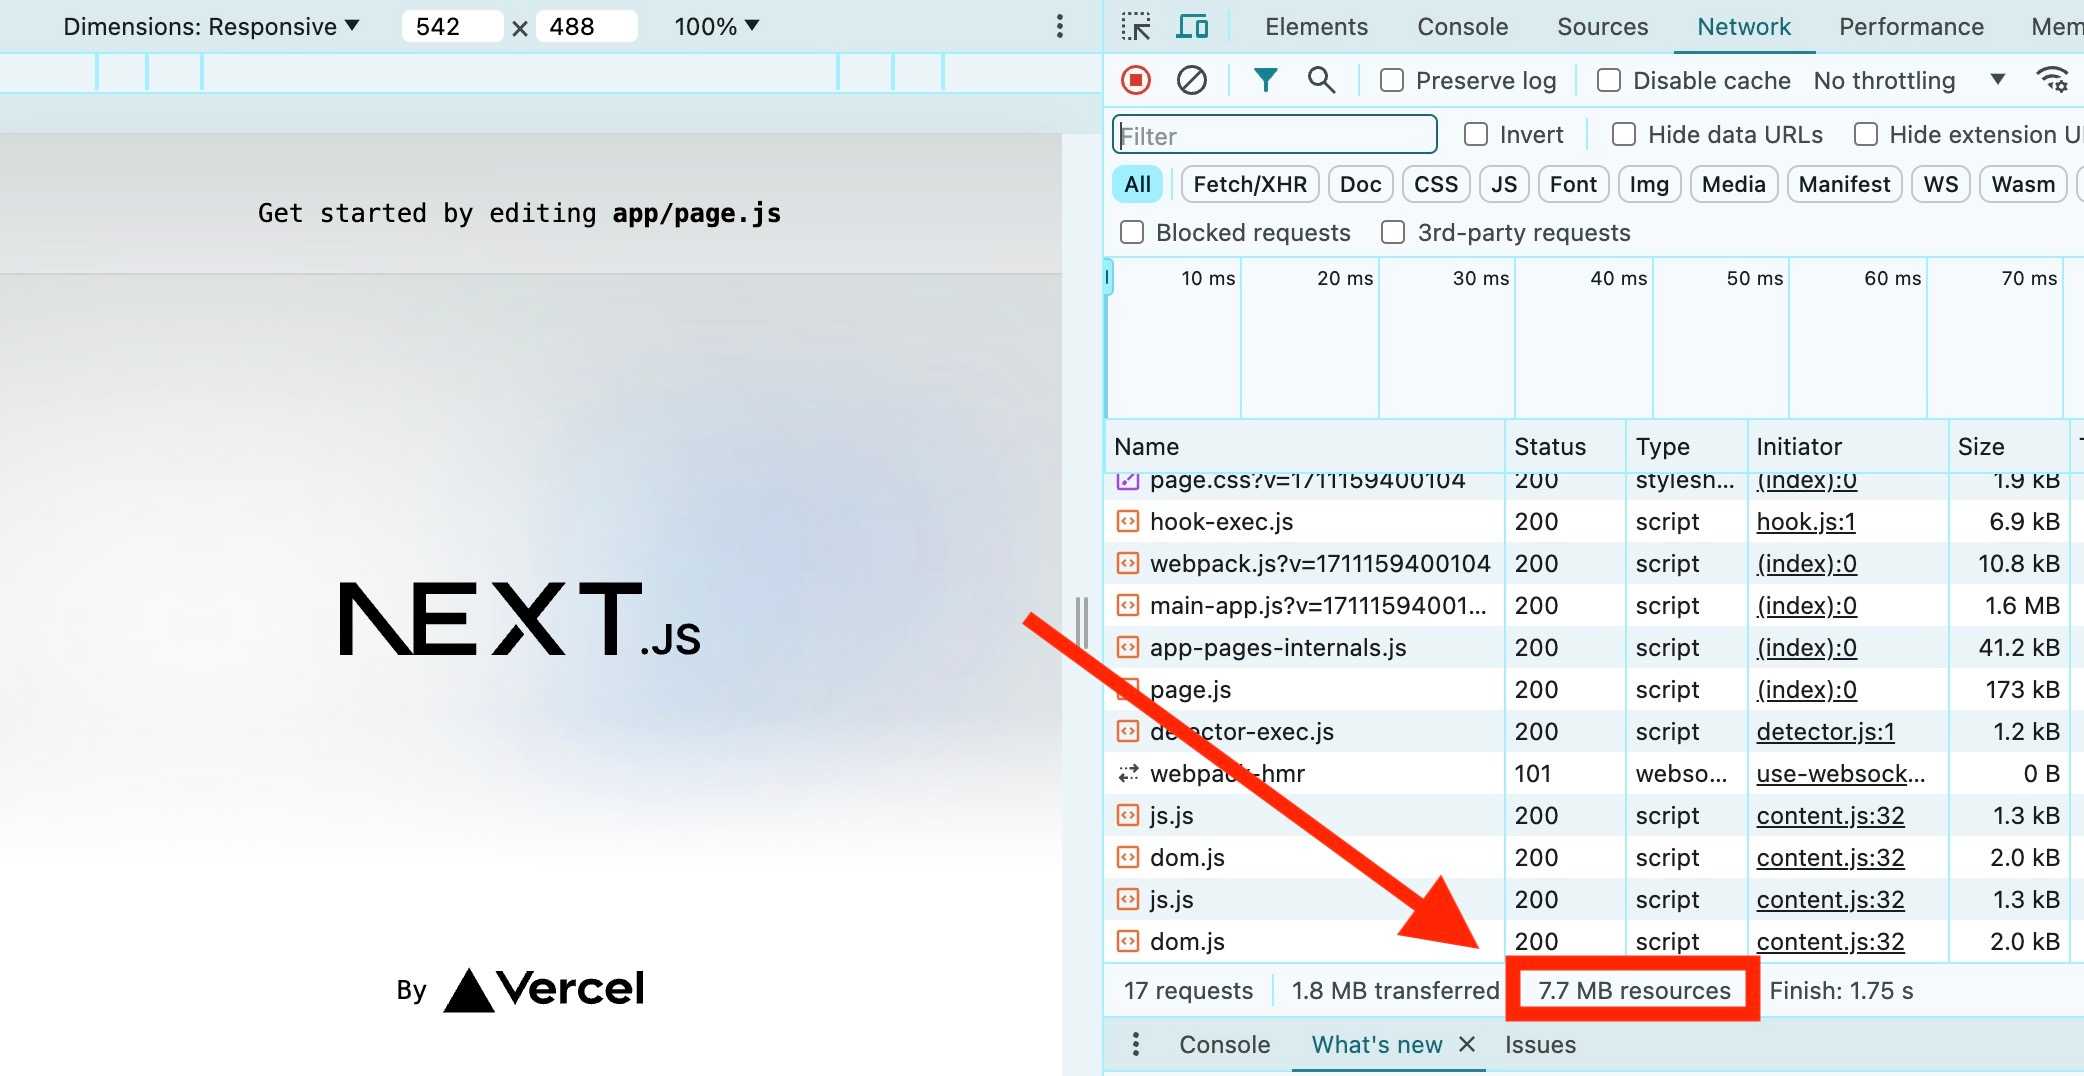Tick the Blocked requests checkbox

(x=1132, y=232)
